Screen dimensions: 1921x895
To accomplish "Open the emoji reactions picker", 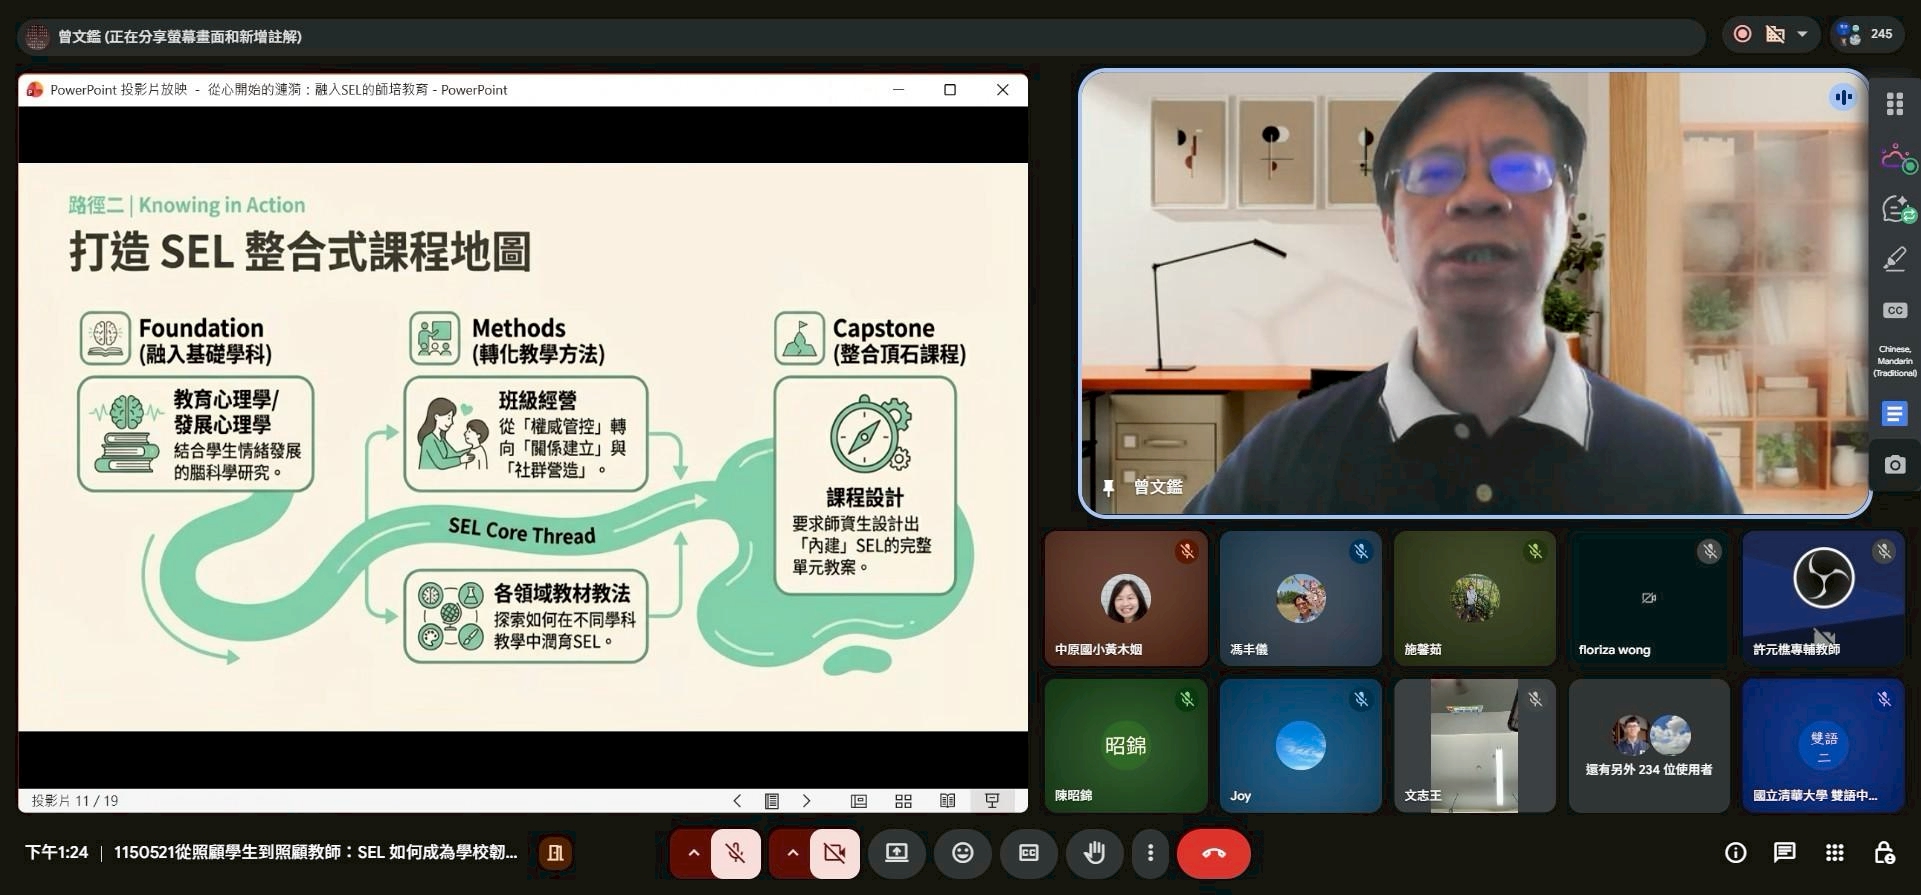I will pos(962,853).
